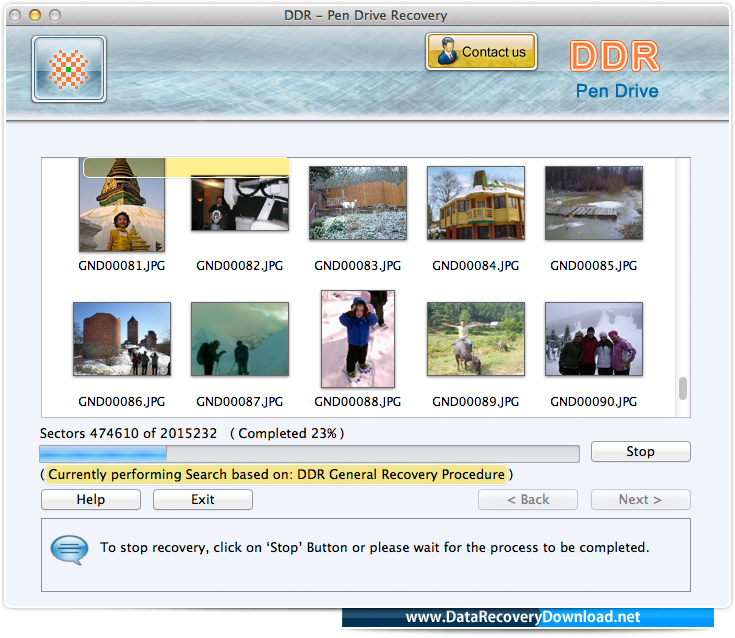Click the GND00085.JPG file name

click(x=594, y=266)
